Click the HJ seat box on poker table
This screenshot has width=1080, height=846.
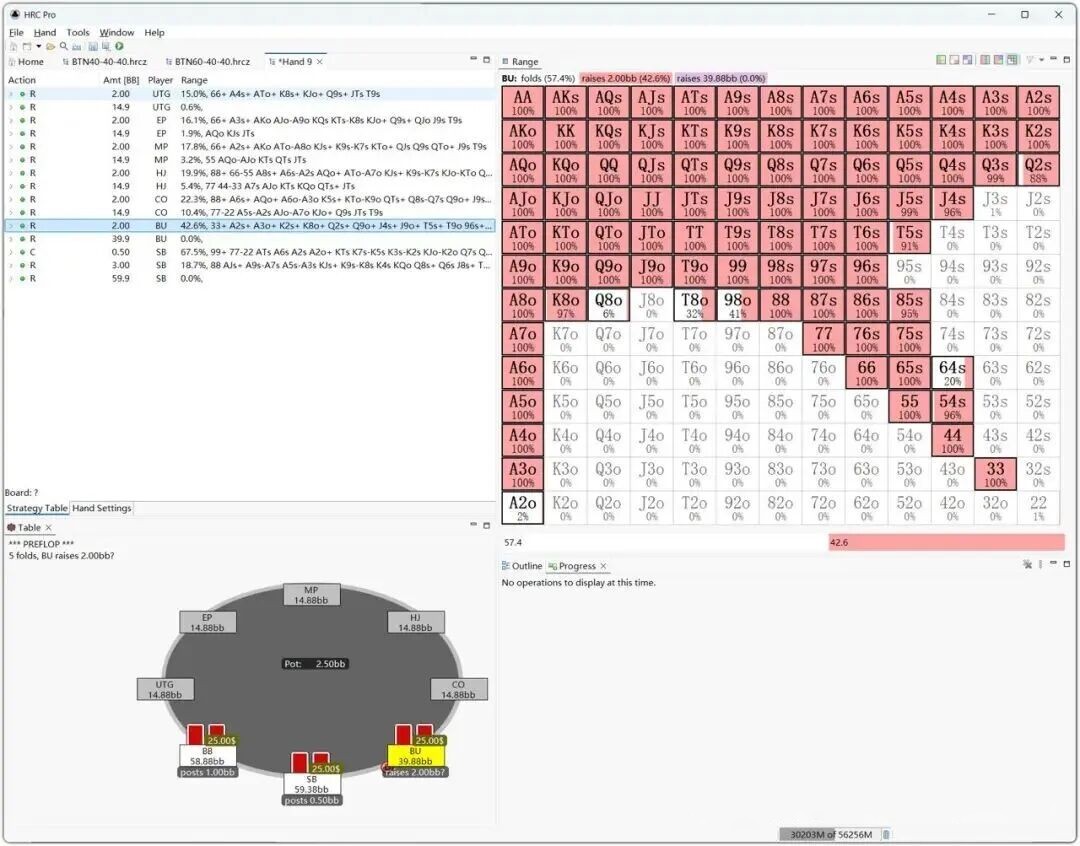414,622
